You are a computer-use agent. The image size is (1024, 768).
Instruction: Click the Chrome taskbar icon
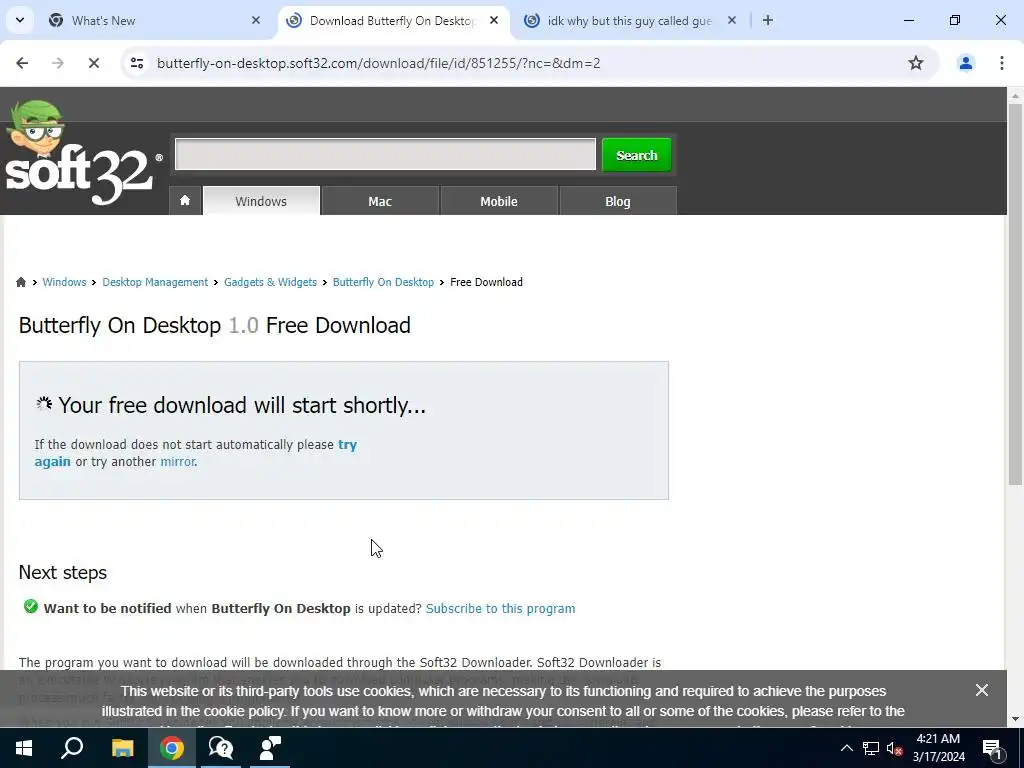click(x=171, y=748)
